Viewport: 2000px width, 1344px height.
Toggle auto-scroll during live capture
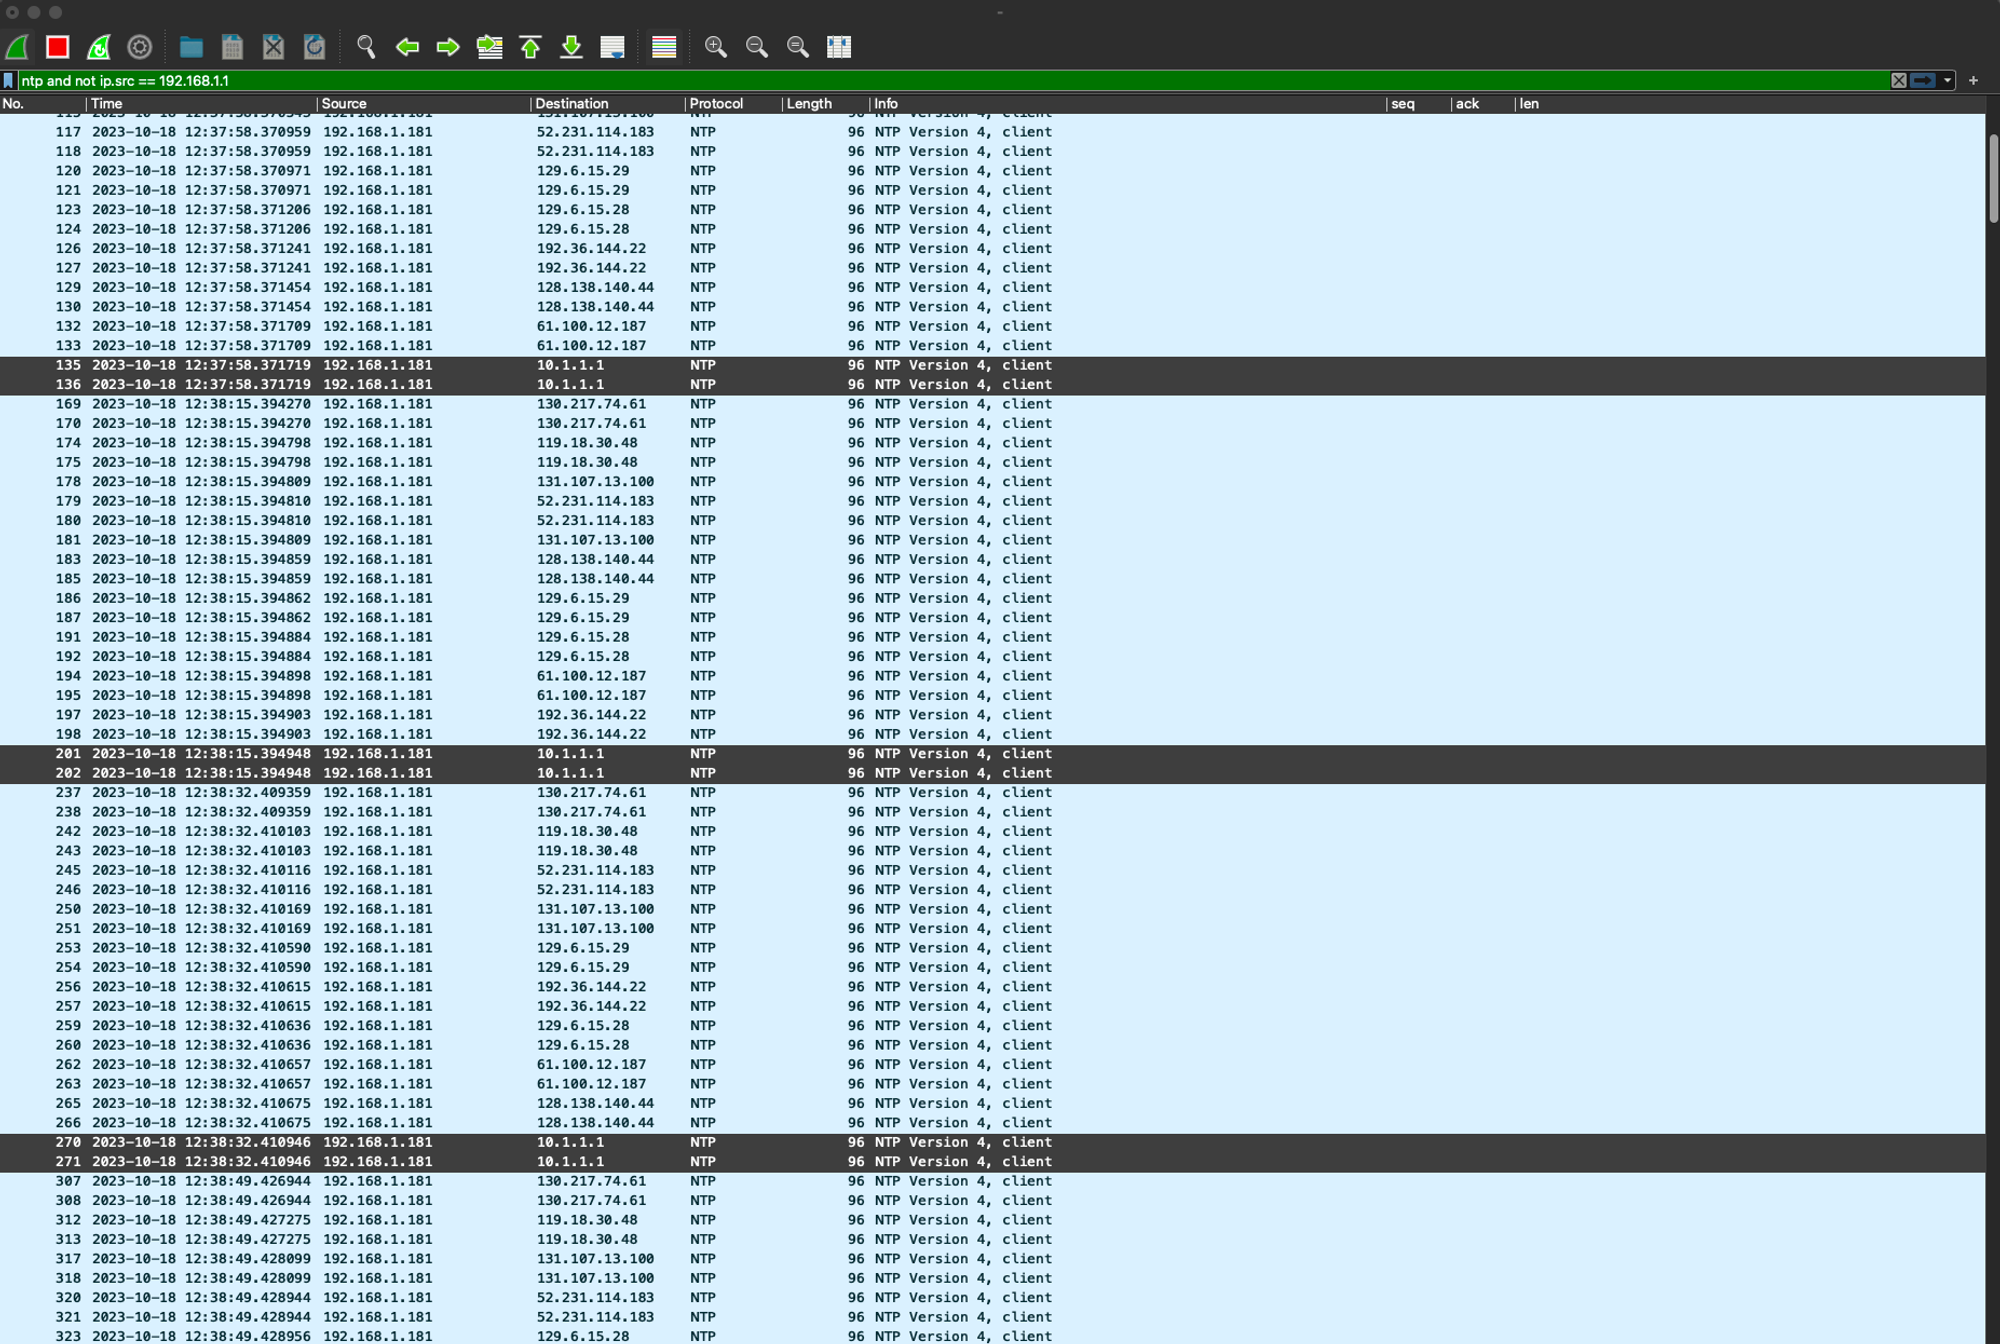pyautogui.click(x=612, y=47)
